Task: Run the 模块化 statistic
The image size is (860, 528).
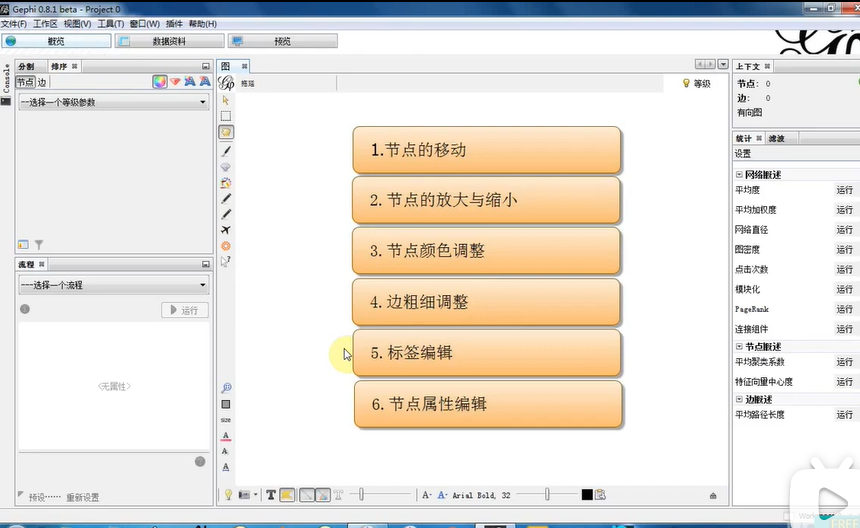Action: [x=844, y=289]
